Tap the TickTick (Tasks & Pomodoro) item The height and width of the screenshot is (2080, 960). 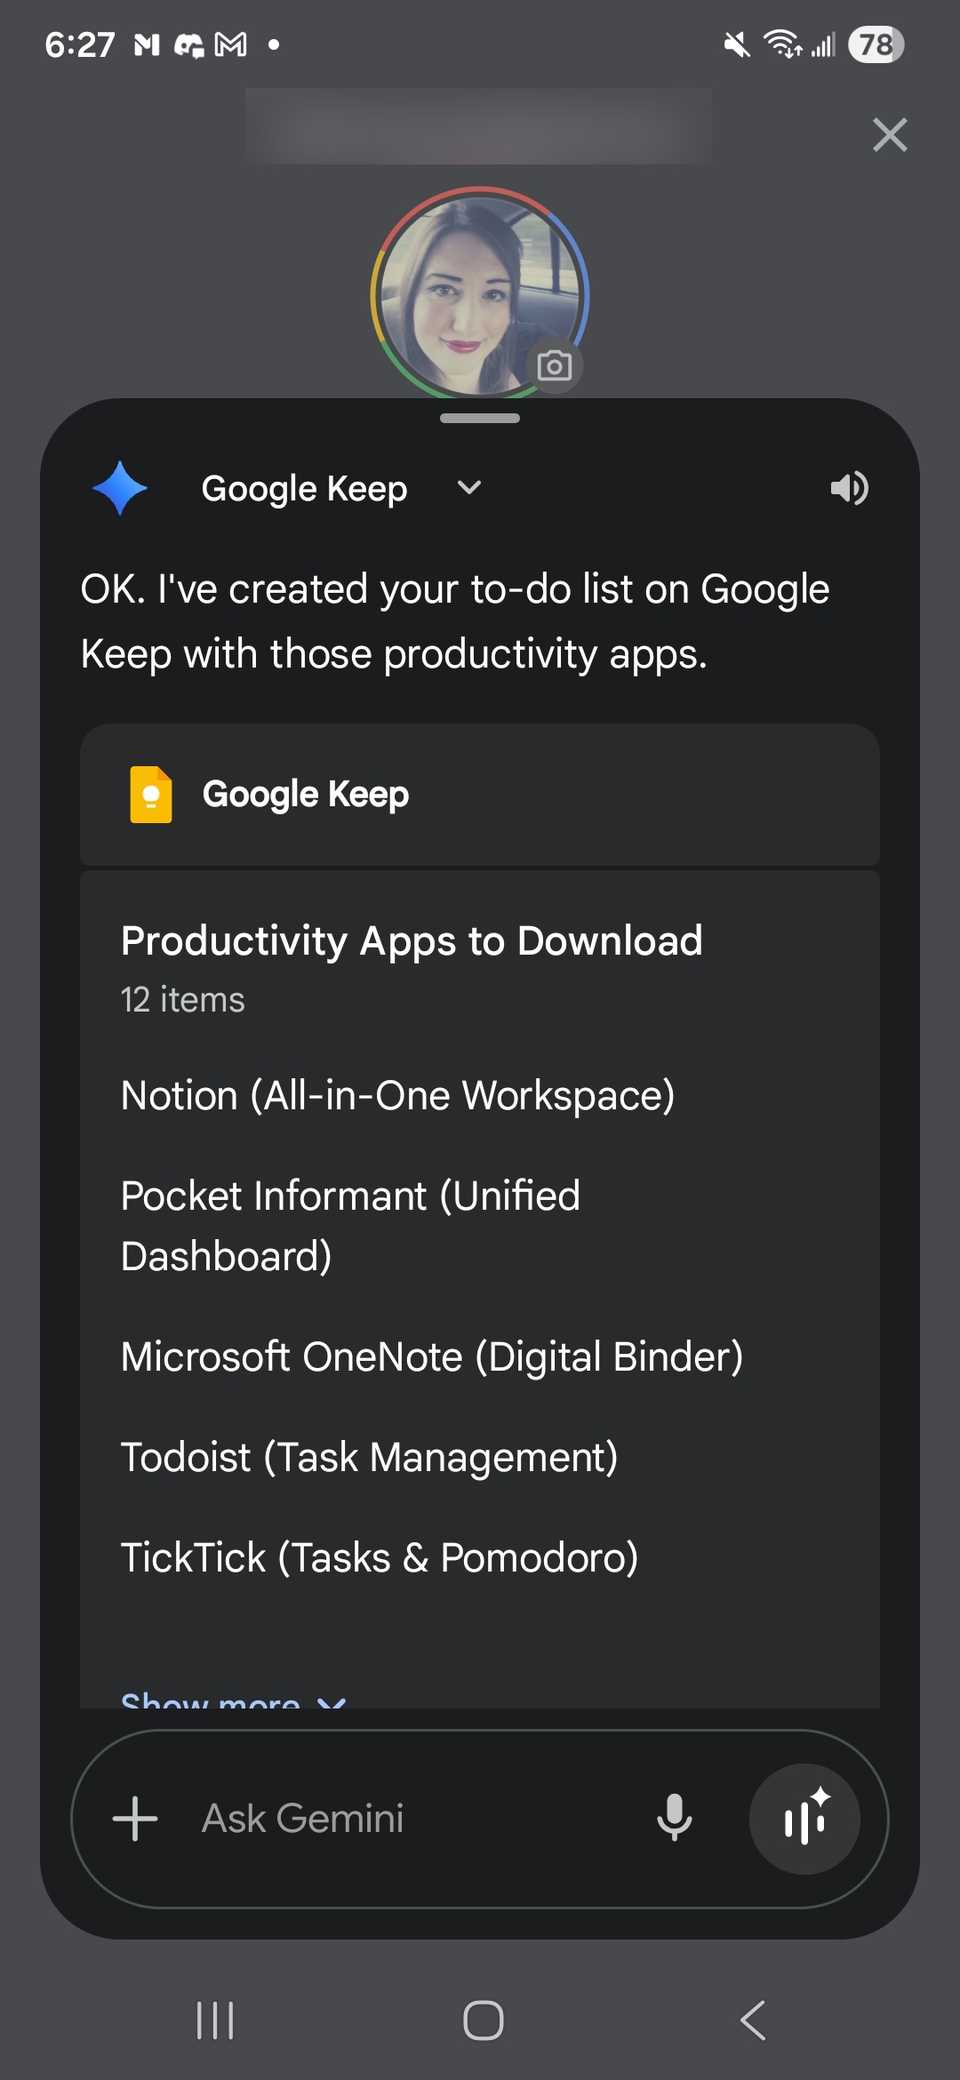(x=379, y=1558)
